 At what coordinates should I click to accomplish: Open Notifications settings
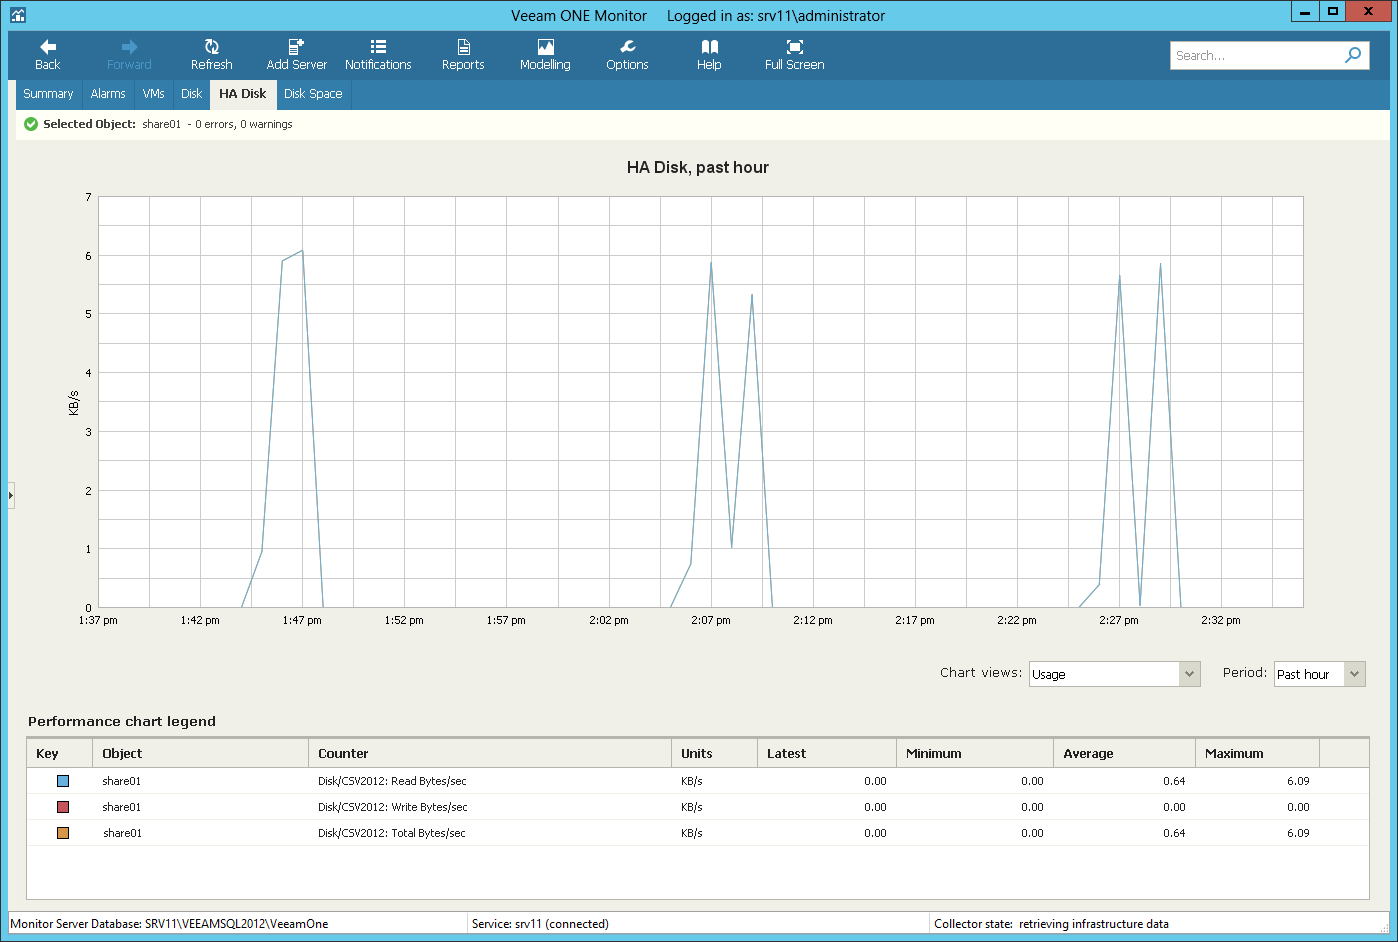pyautogui.click(x=378, y=55)
